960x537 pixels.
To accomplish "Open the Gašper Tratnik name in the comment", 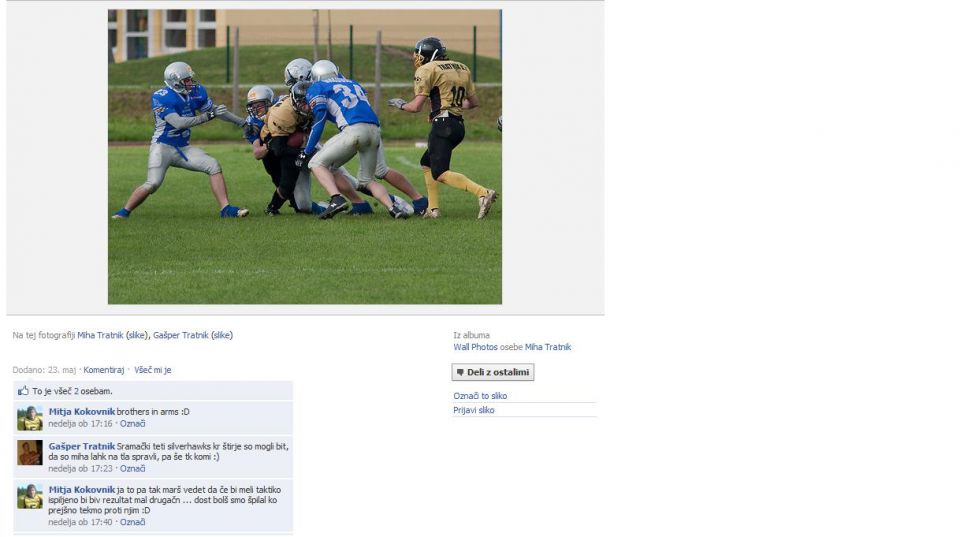I will [81, 446].
